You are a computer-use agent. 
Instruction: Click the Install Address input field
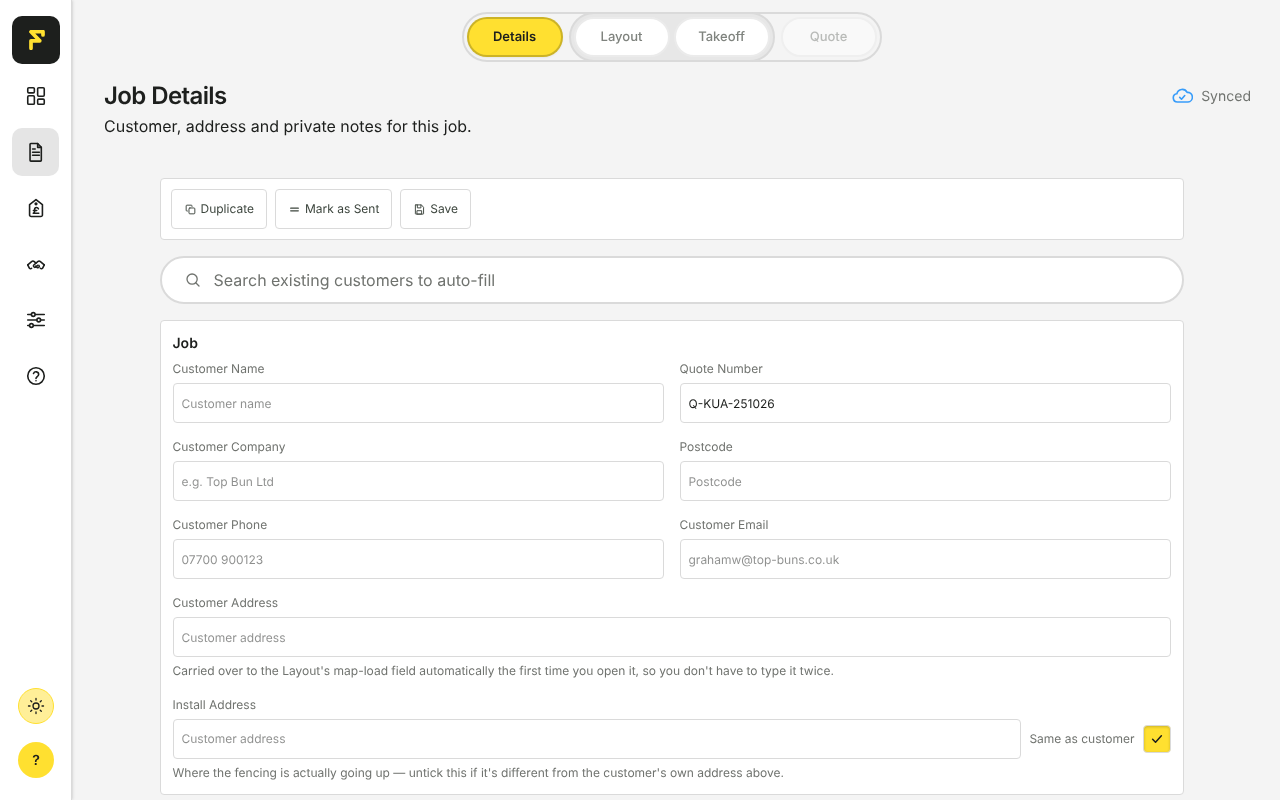597,739
